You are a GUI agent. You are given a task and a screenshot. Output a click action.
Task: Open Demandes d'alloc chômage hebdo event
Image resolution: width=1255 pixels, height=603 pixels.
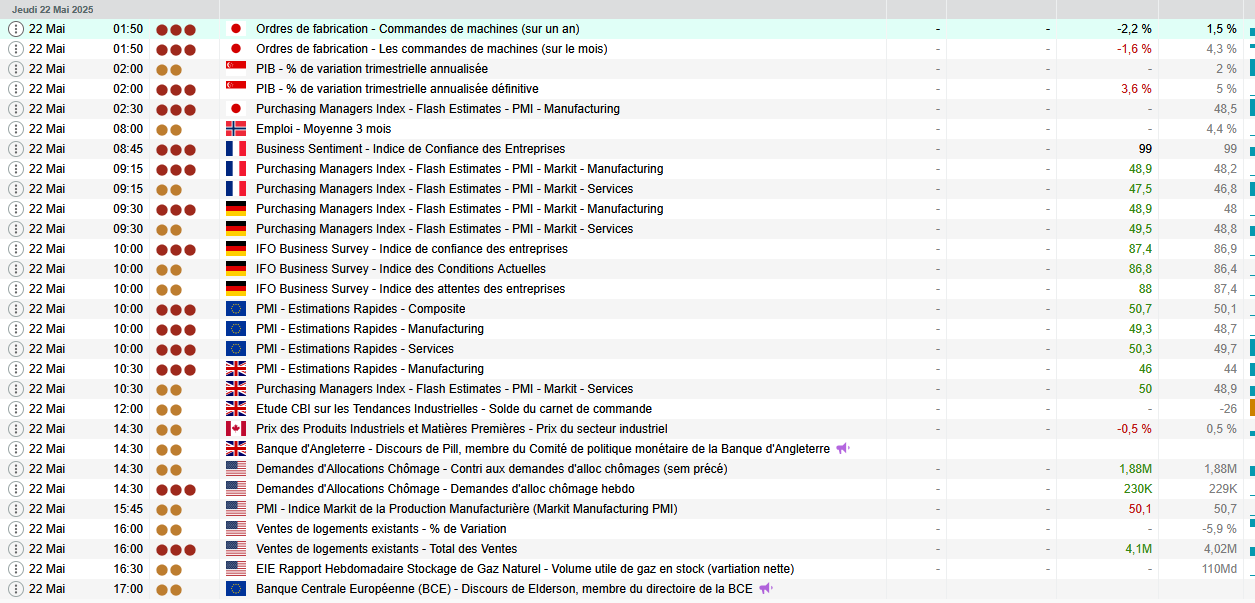click(x=445, y=489)
